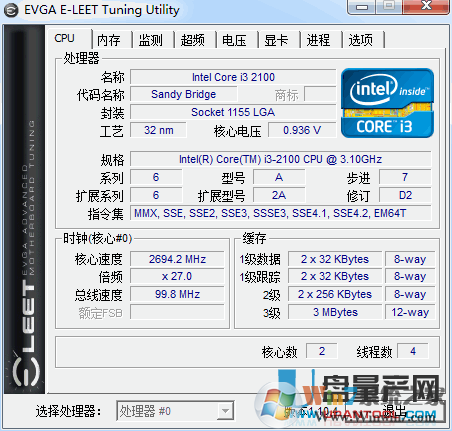Expand the 处理器 #0 selector dropdown
452x431 pixels.
pyautogui.click(x=225, y=411)
